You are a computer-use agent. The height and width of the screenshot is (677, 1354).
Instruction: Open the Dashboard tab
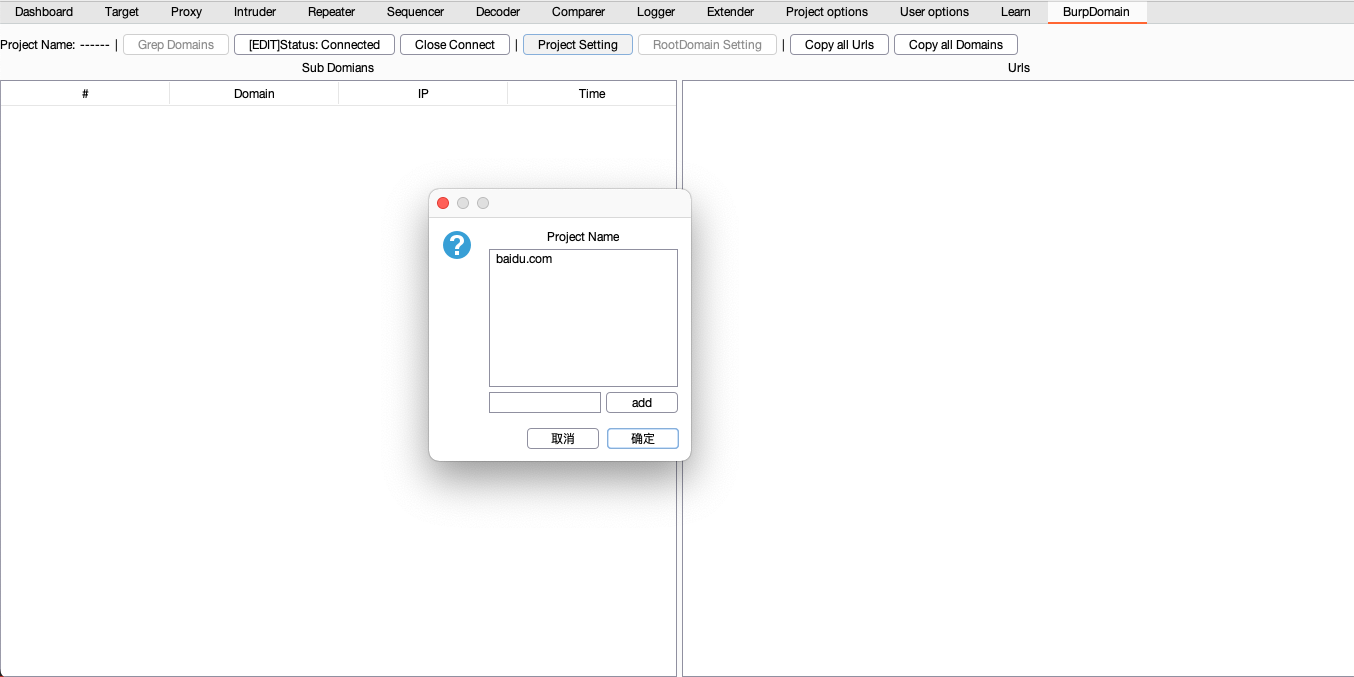tap(44, 12)
